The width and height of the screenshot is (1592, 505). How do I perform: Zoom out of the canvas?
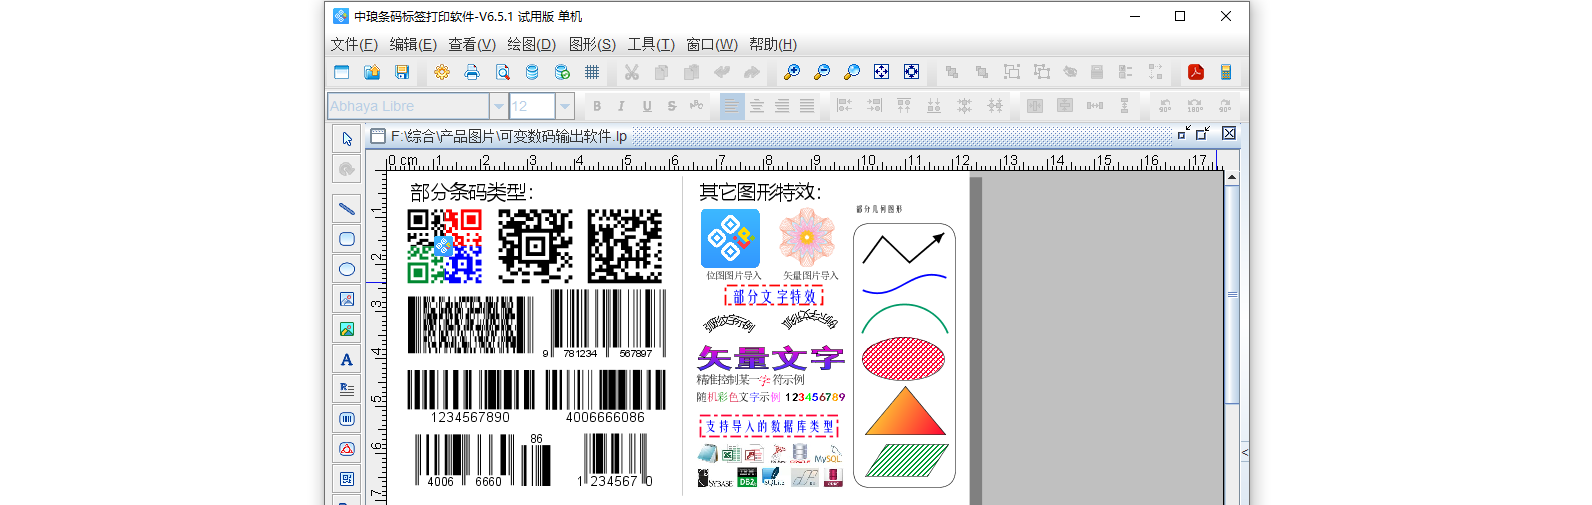point(821,72)
